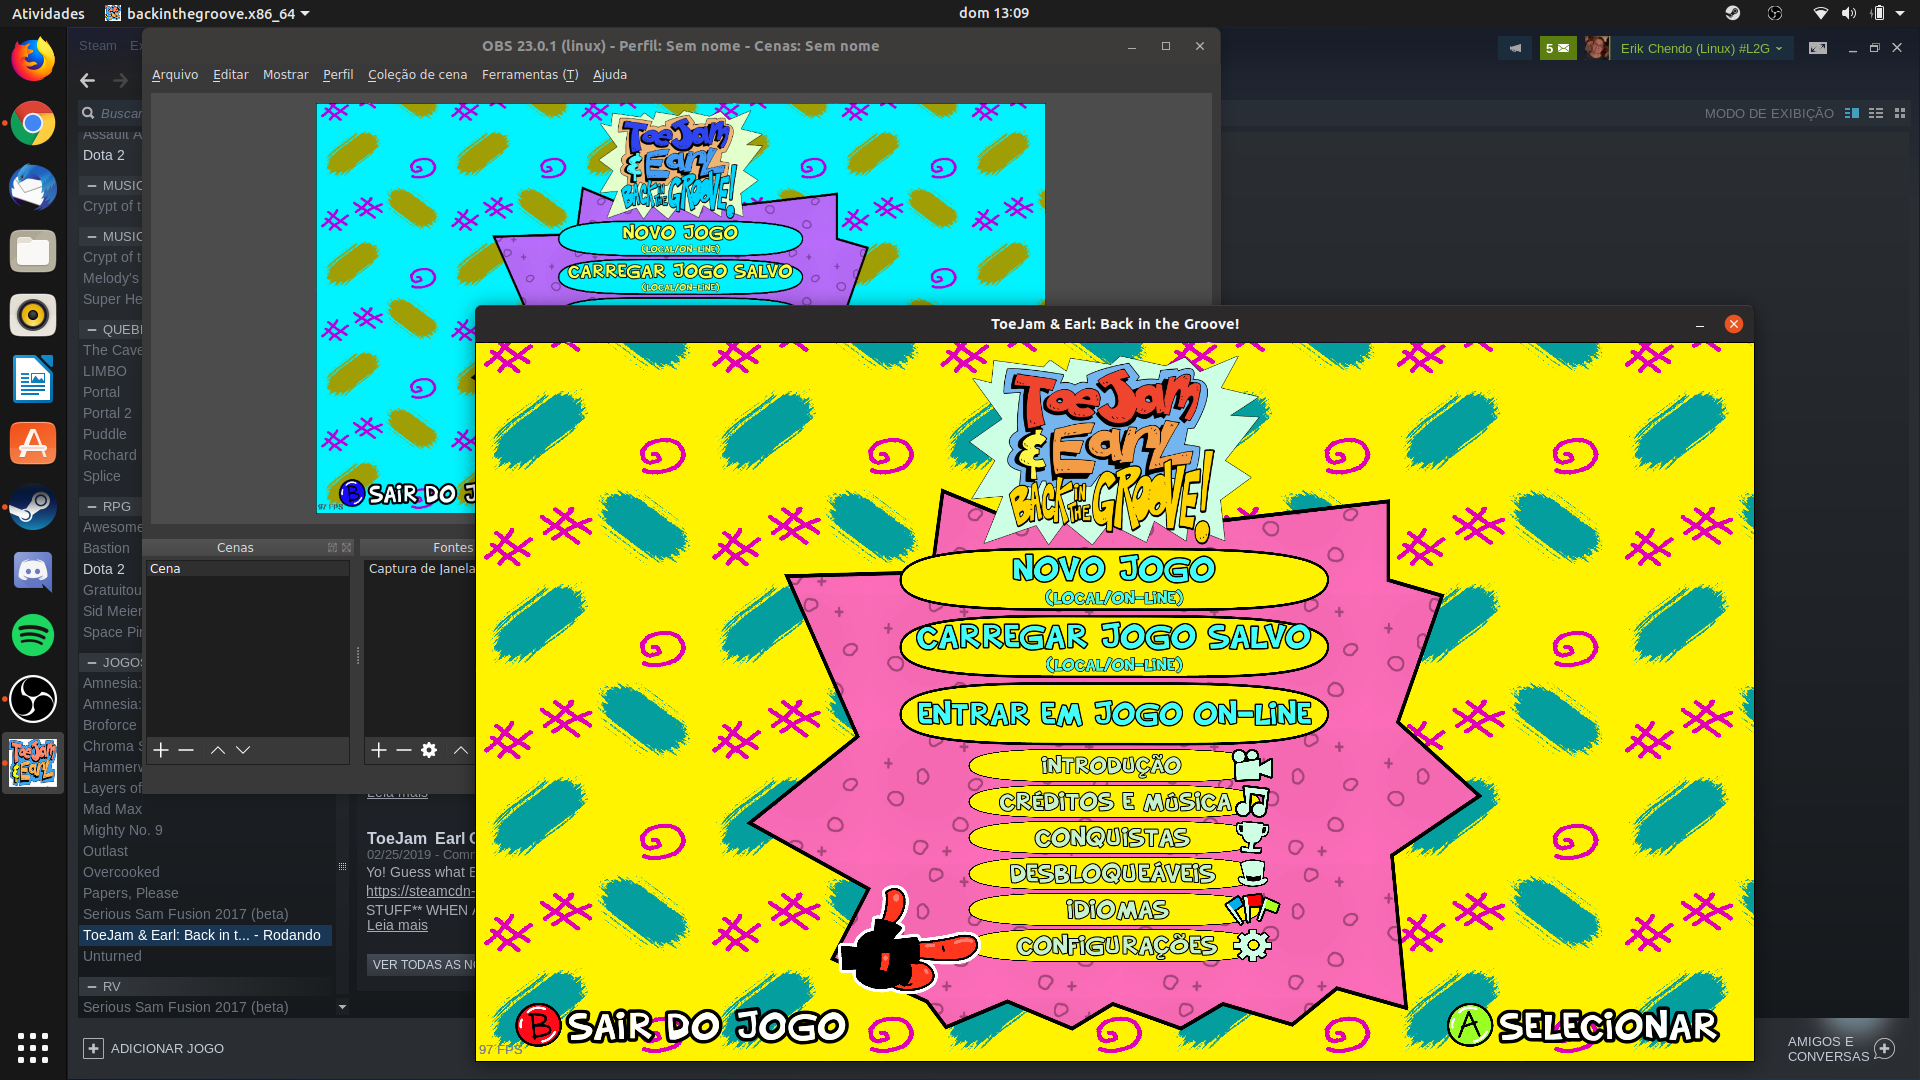
Task: Add a new scene in OBS Cenas
Action: 161,750
